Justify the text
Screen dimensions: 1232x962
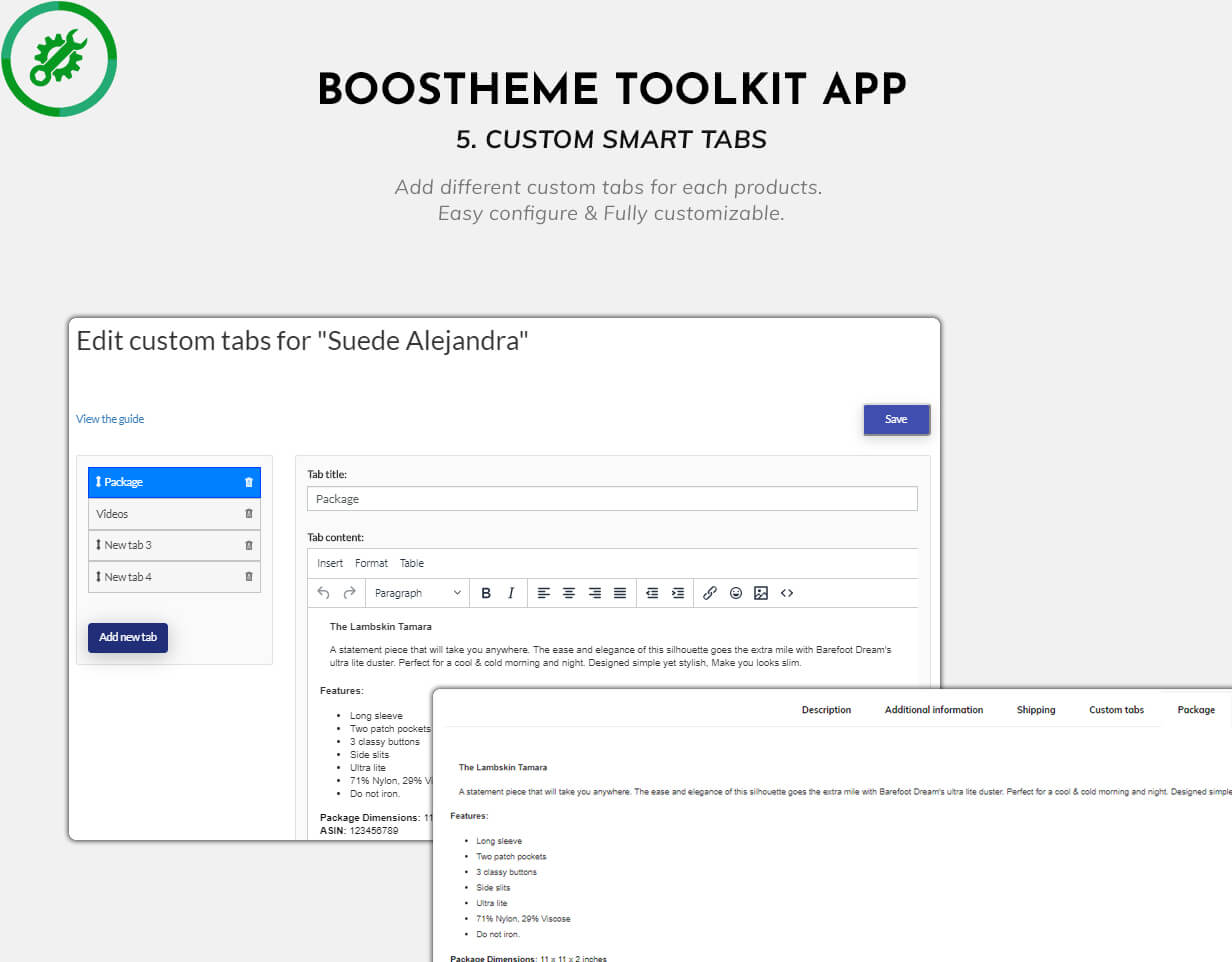coord(620,593)
